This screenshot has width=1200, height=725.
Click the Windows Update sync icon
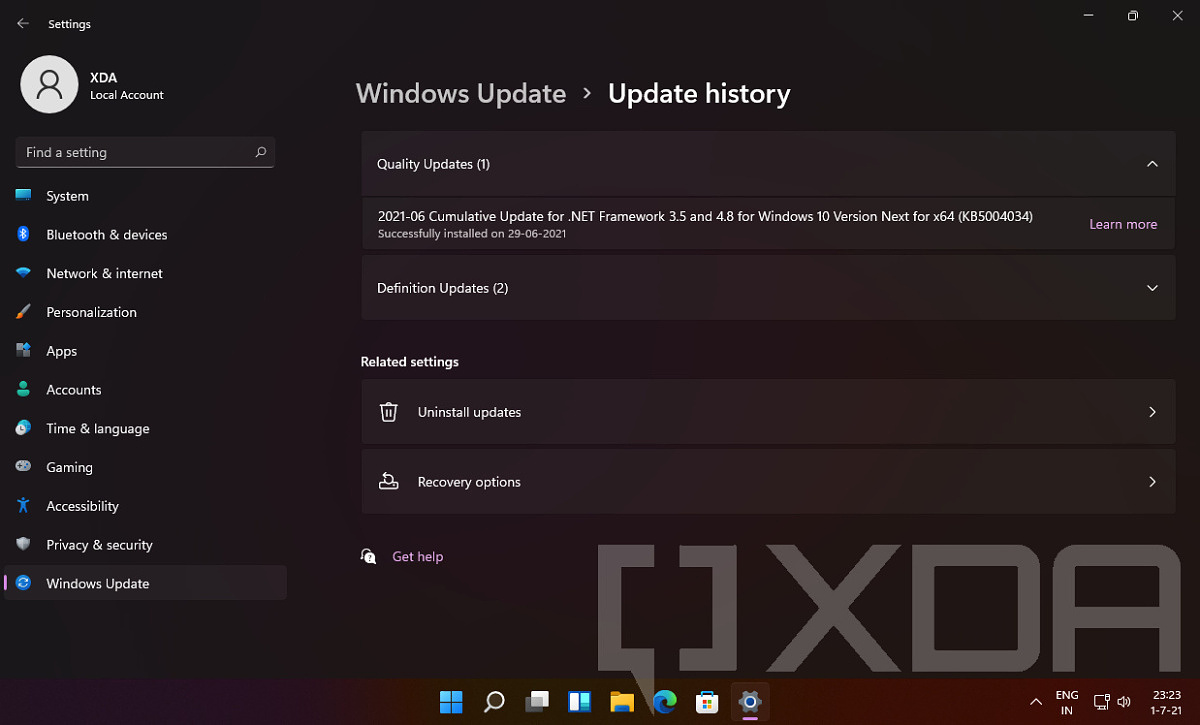click(23, 583)
